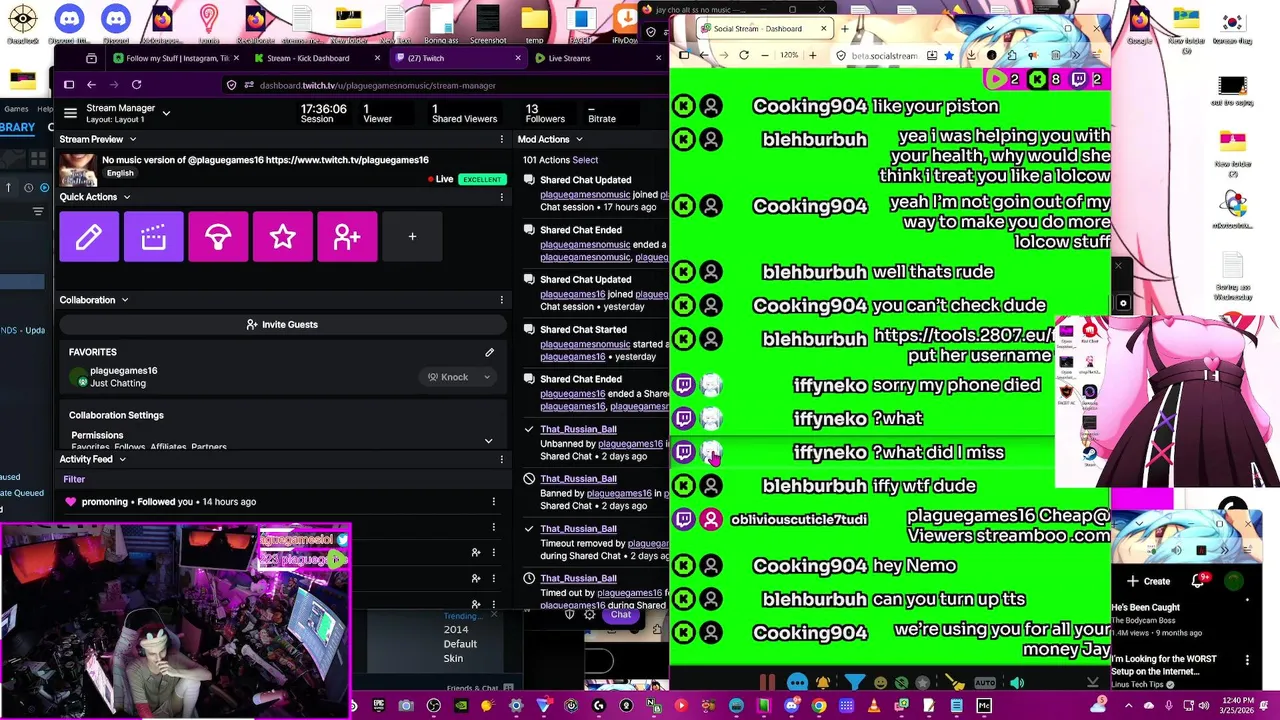The width and height of the screenshot is (1280, 720).
Task: Click the Clip quick action tile
Action: point(153,237)
